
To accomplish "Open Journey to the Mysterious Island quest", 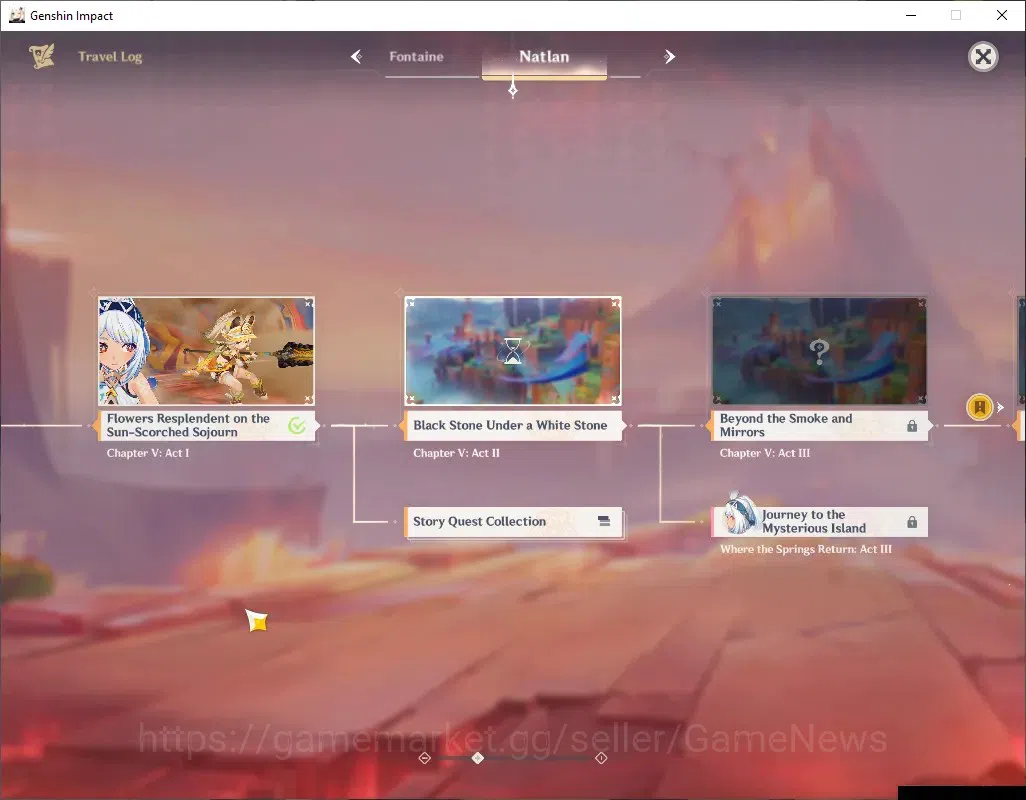I will tap(819, 522).
